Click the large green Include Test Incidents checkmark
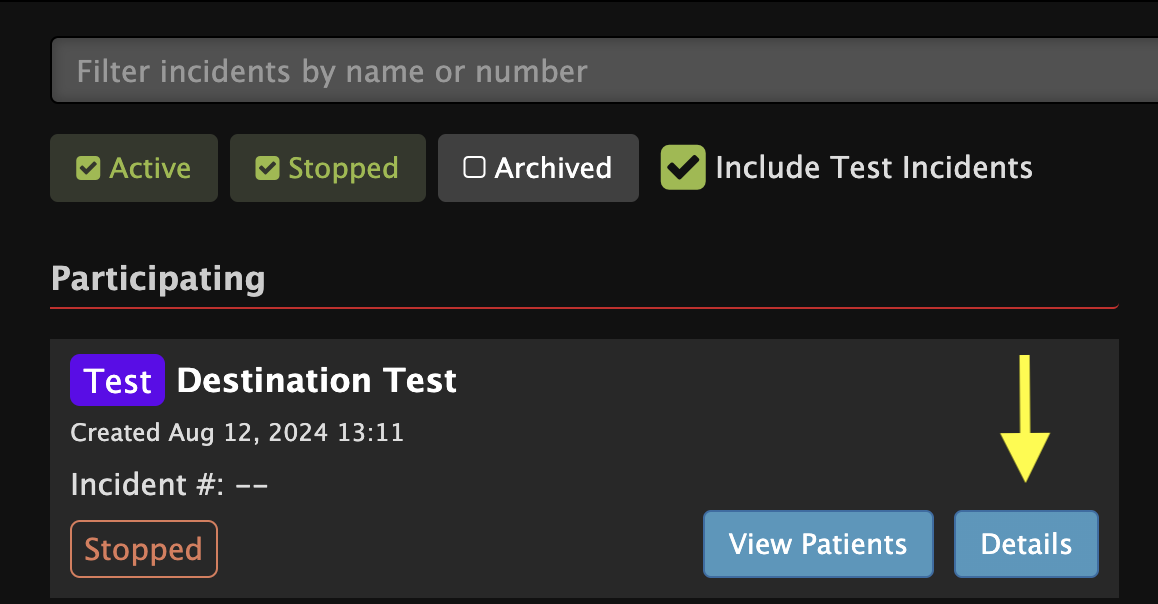Image resolution: width=1158 pixels, height=604 pixels. [x=683, y=168]
